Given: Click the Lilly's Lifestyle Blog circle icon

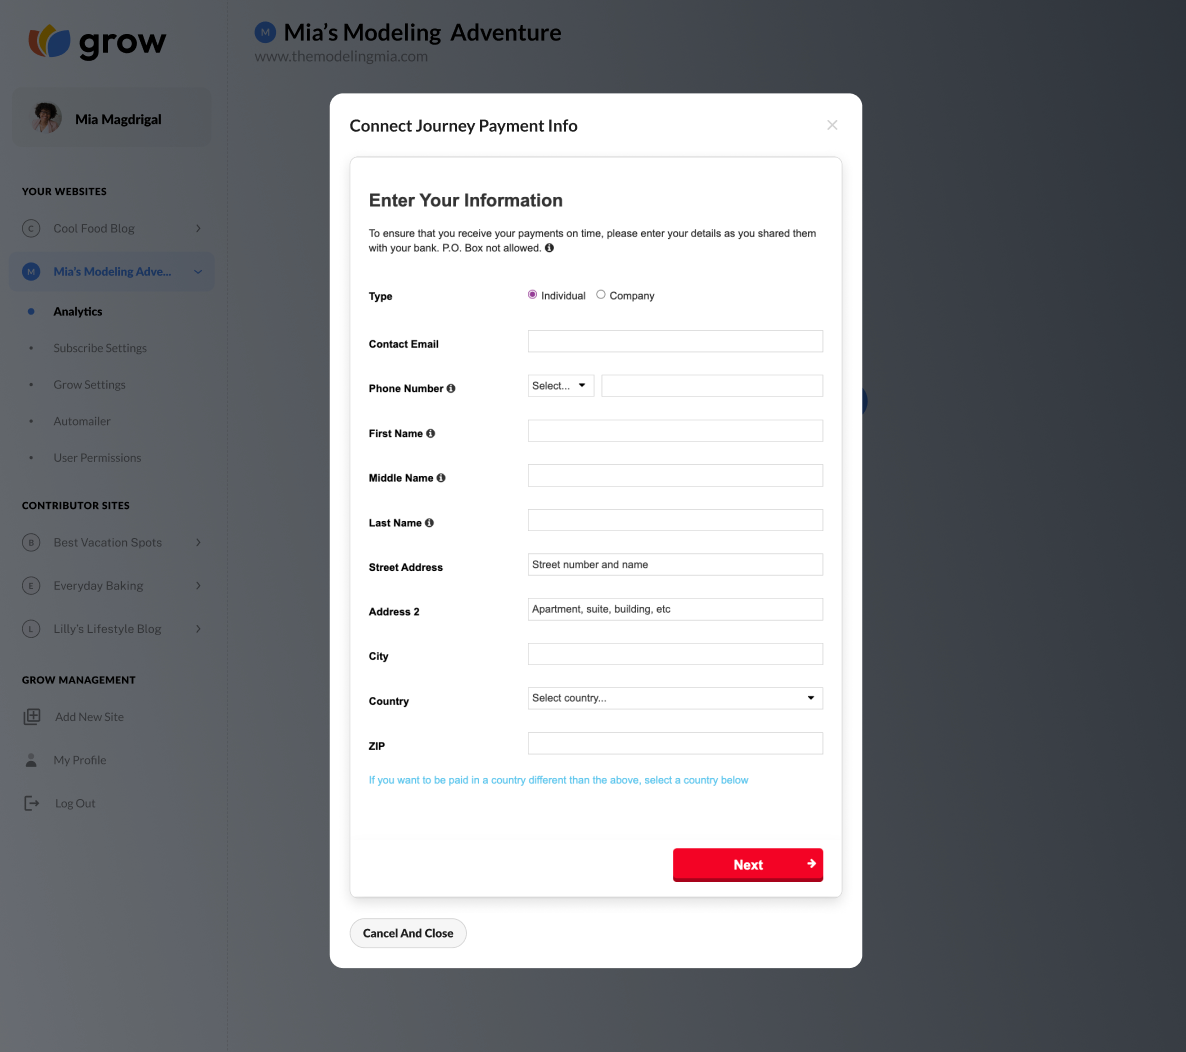Looking at the screenshot, I should pyautogui.click(x=31, y=628).
